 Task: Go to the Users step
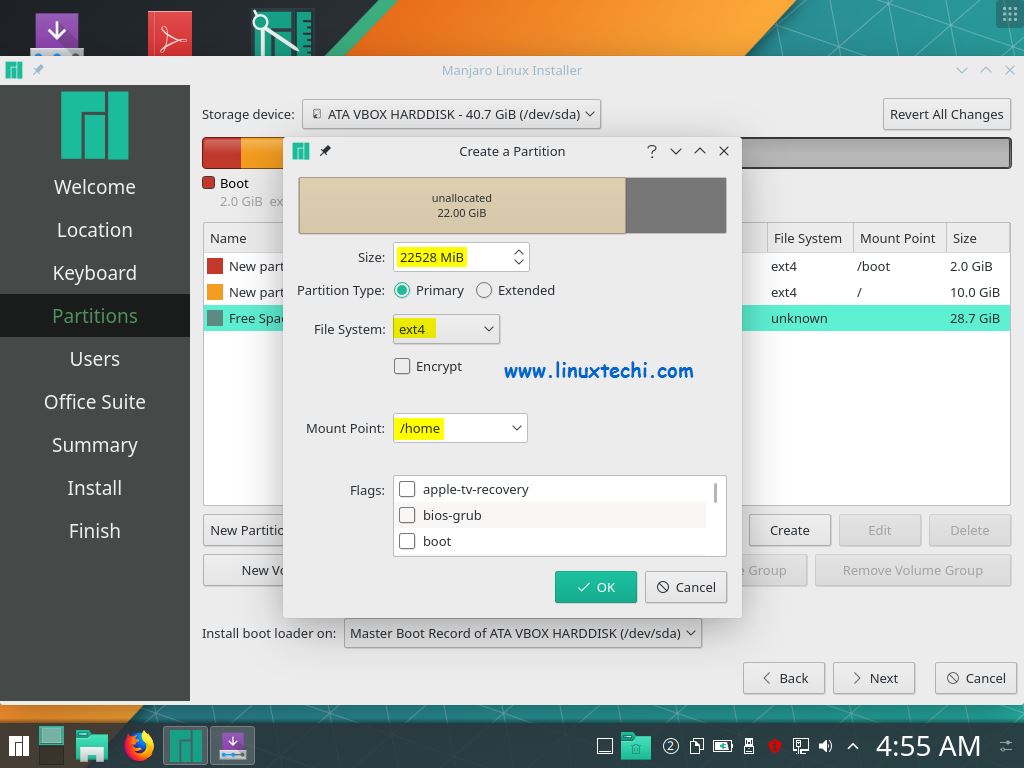pyautogui.click(x=94, y=358)
